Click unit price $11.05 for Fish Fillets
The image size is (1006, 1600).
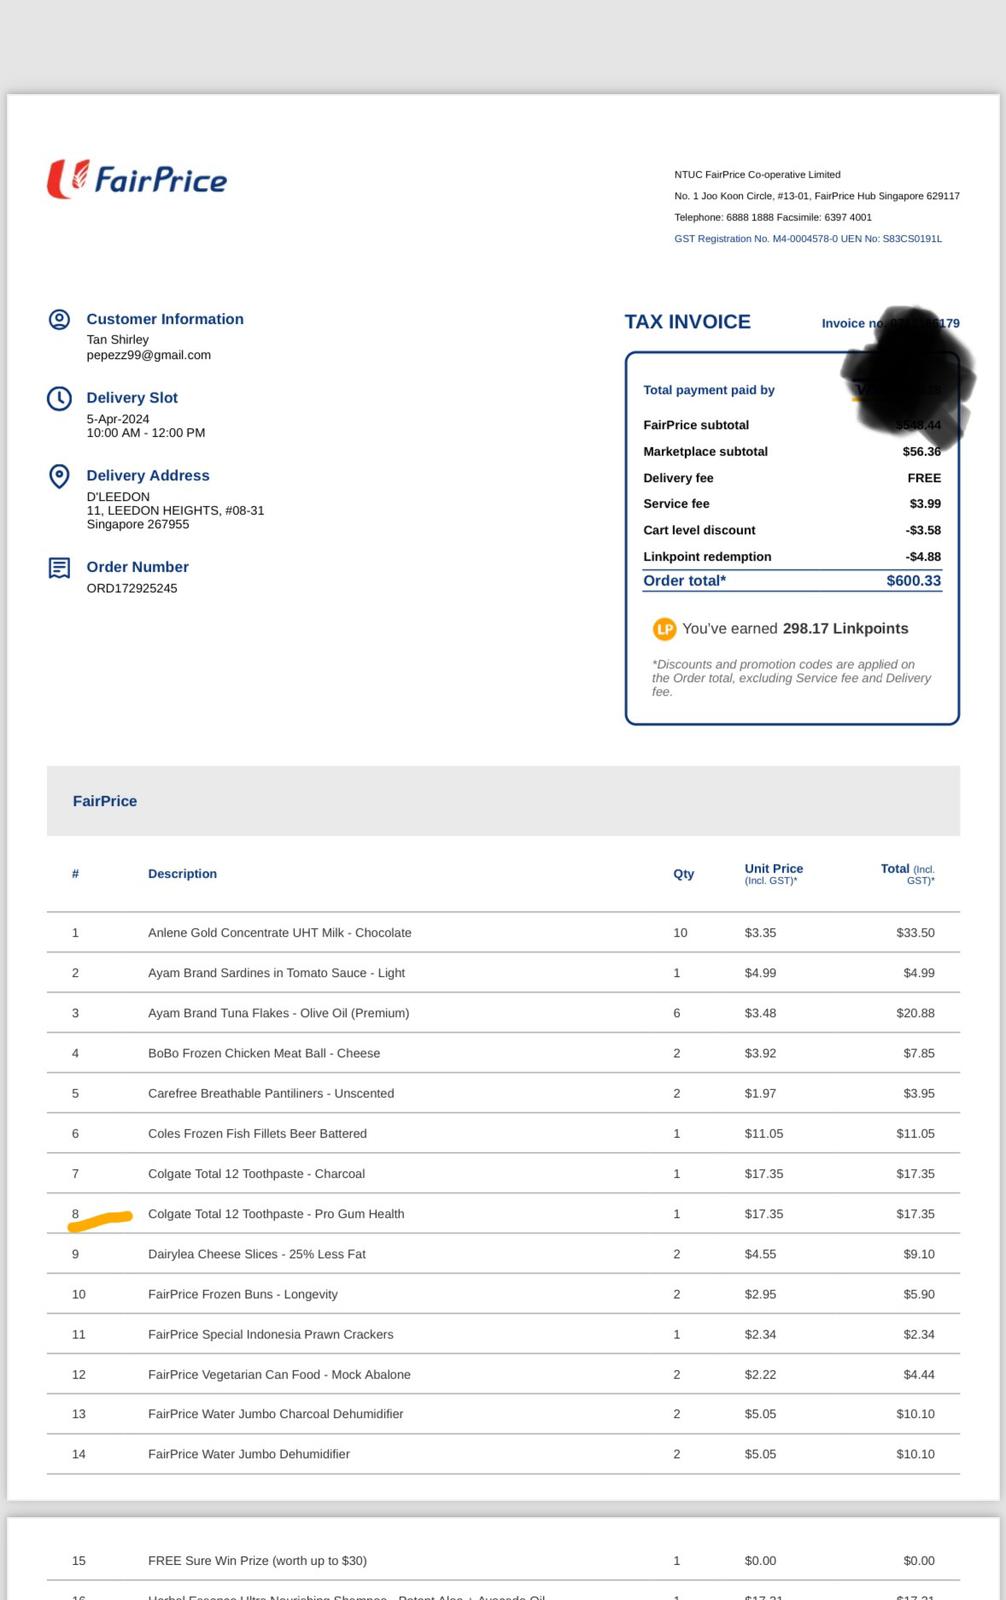764,1133
